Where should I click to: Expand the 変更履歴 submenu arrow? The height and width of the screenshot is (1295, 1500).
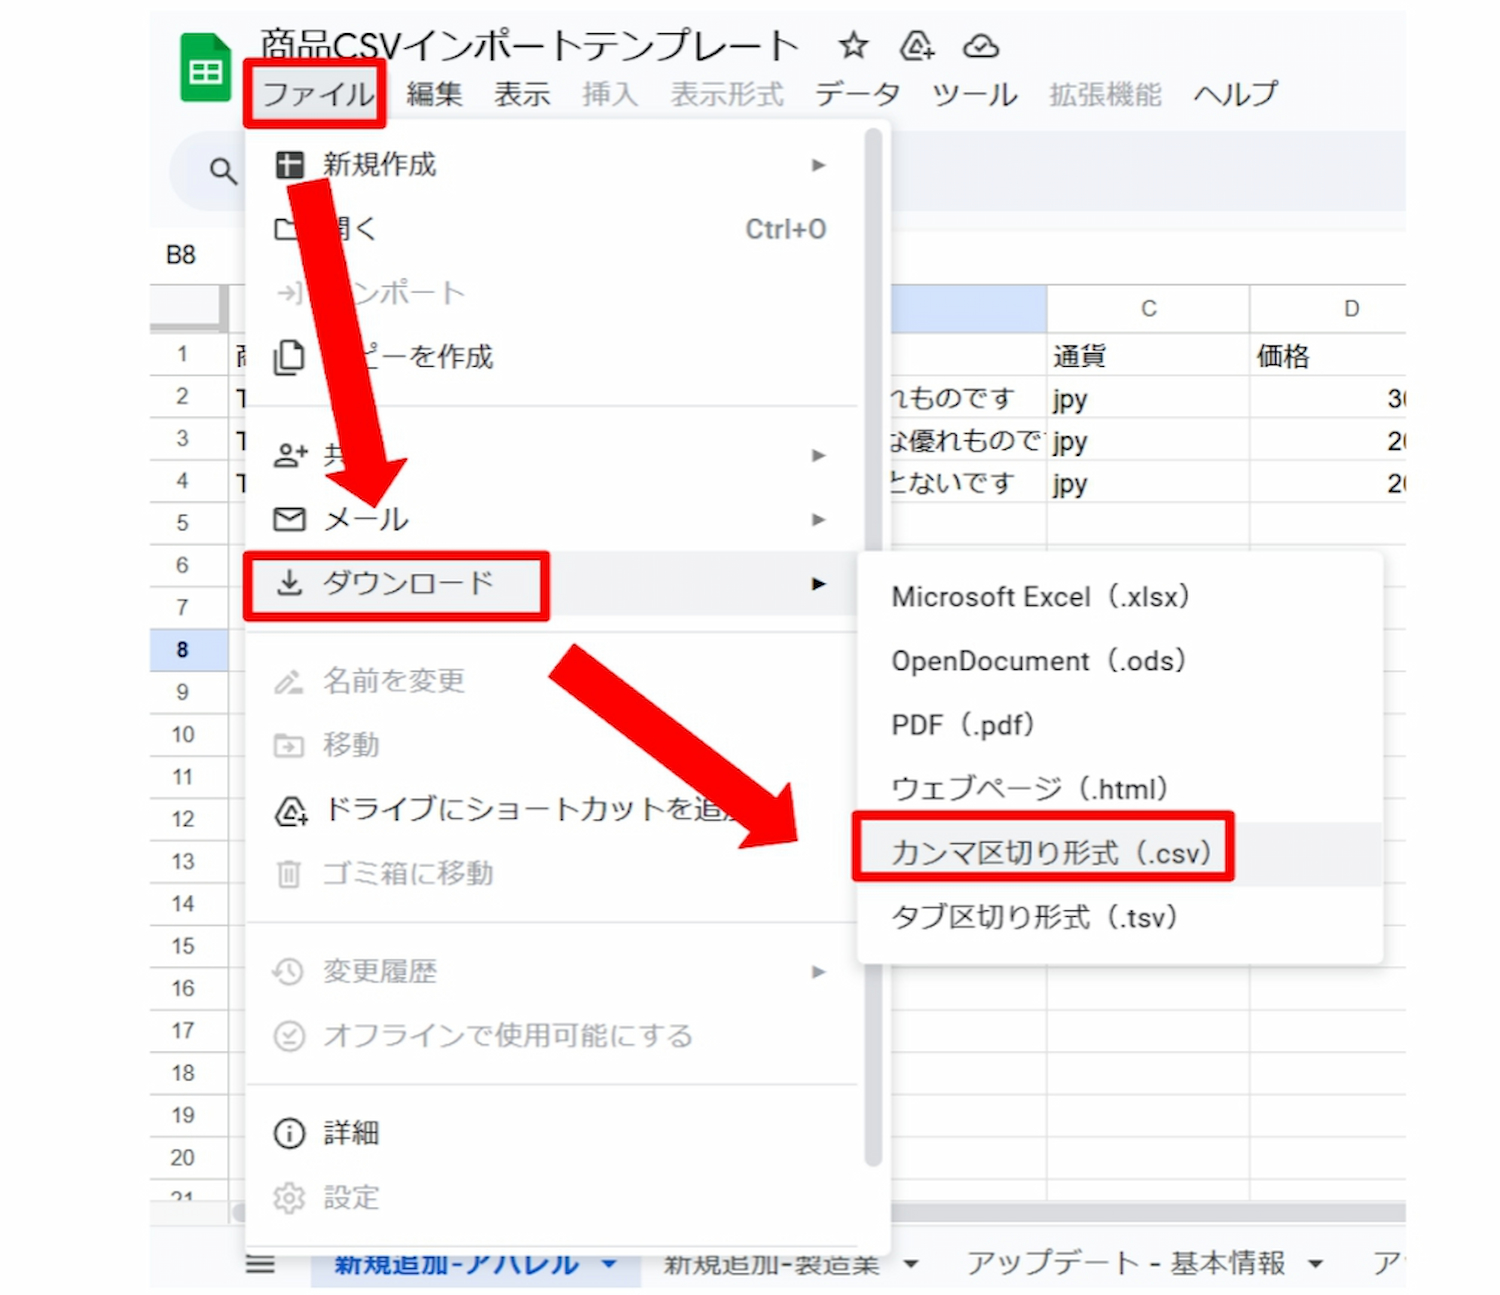pyautogui.click(x=818, y=972)
